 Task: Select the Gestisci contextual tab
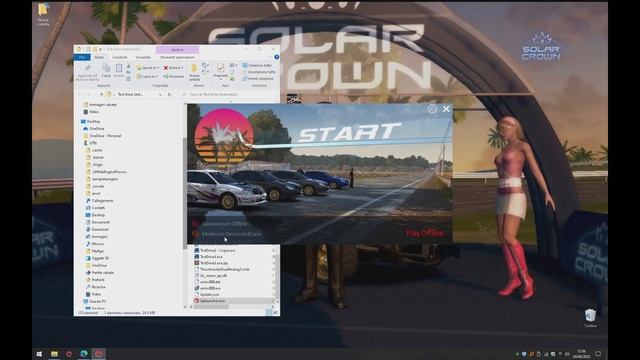tap(177, 49)
